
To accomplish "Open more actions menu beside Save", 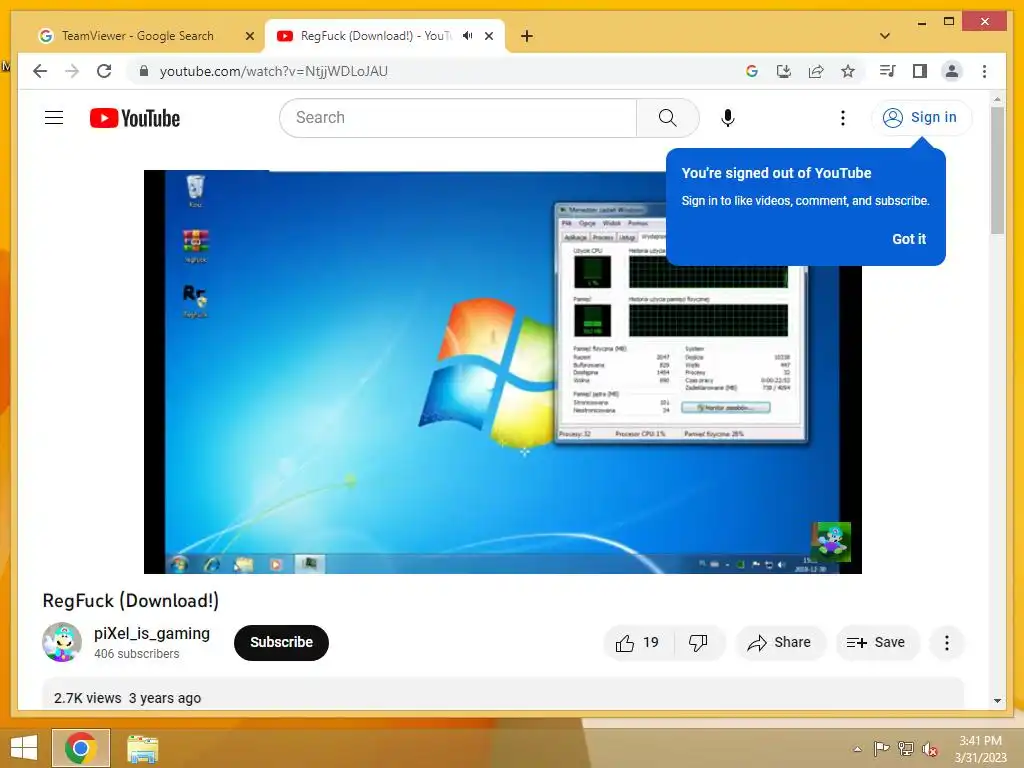I will pyautogui.click(x=946, y=643).
